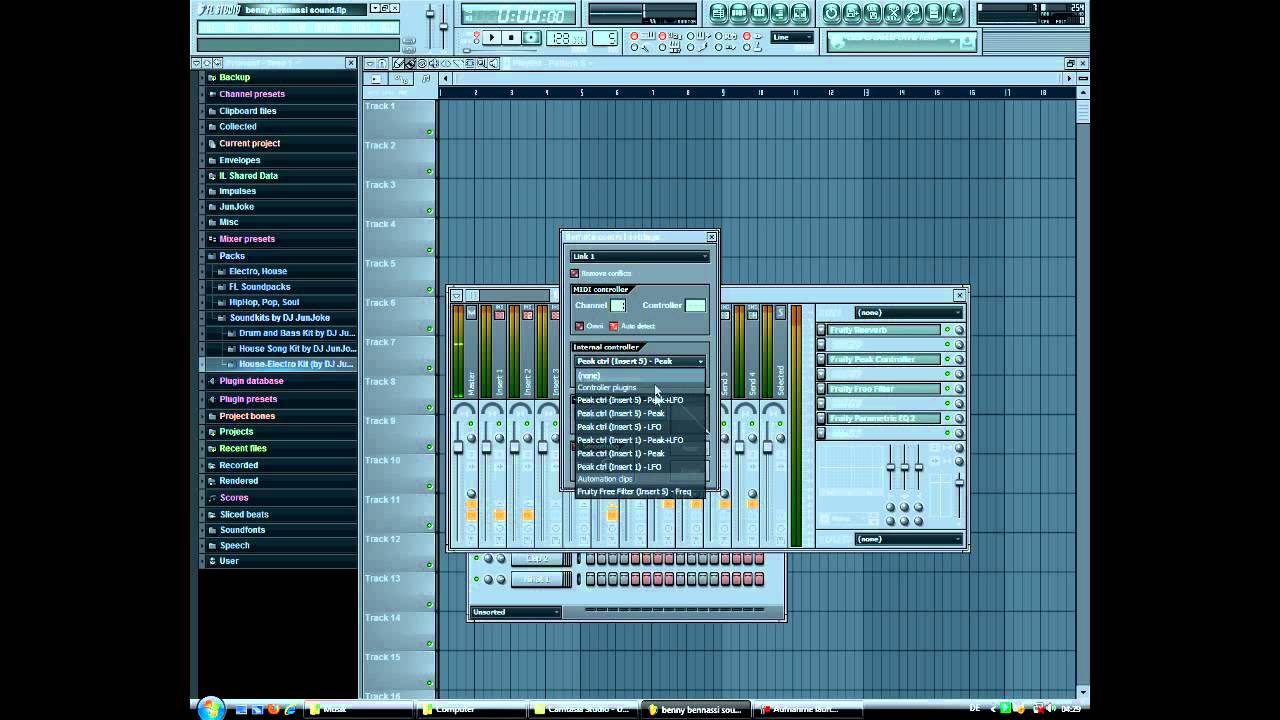Choose Peak ctrl (Insert 5) - Peak+LFO
This screenshot has width=1280, height=720.
coord(640,400)
